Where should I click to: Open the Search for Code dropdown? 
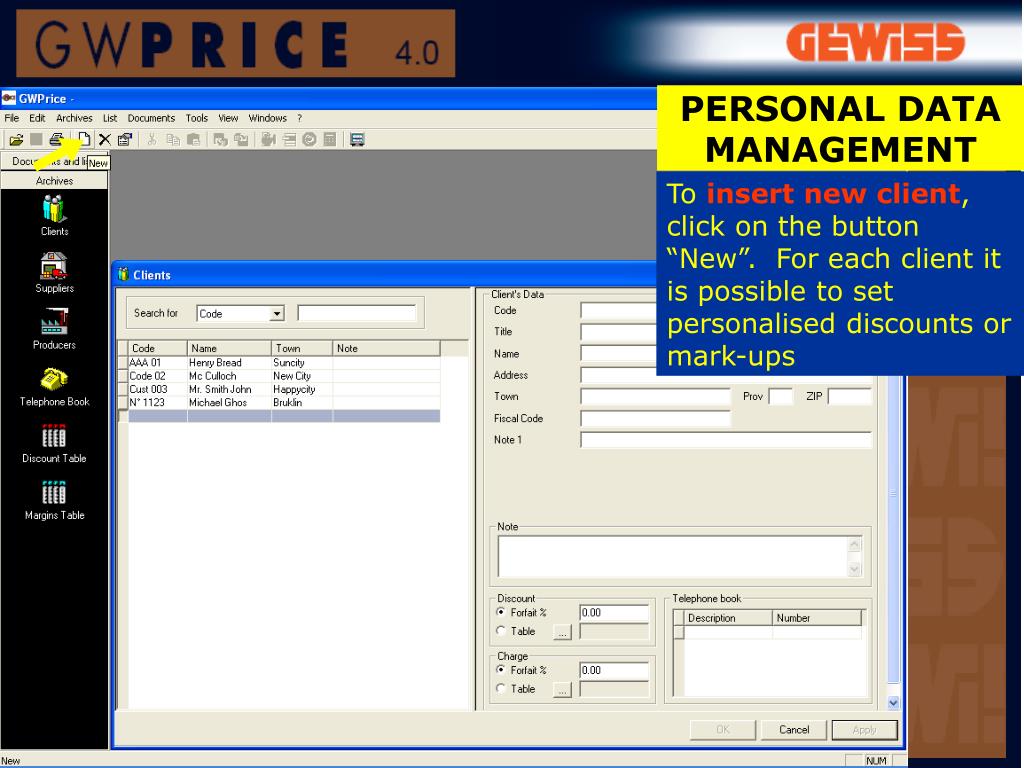[x=277, y=314]
